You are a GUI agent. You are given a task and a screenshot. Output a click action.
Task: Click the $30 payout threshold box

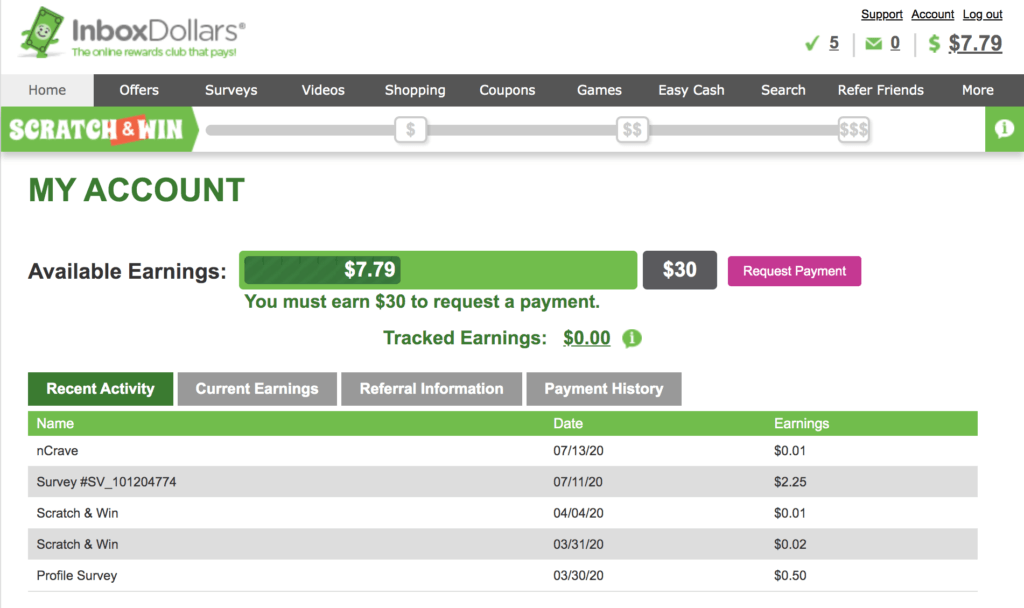coord(679,270)
